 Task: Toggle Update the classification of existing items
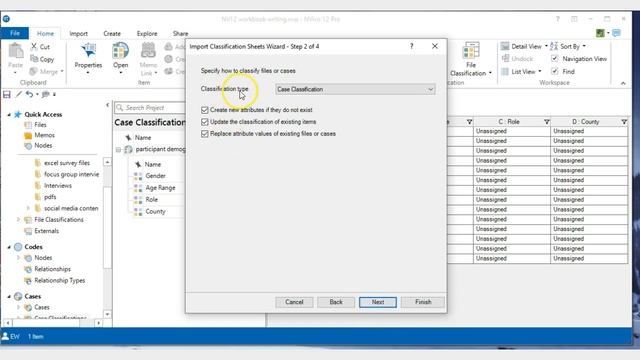(205, 122)
